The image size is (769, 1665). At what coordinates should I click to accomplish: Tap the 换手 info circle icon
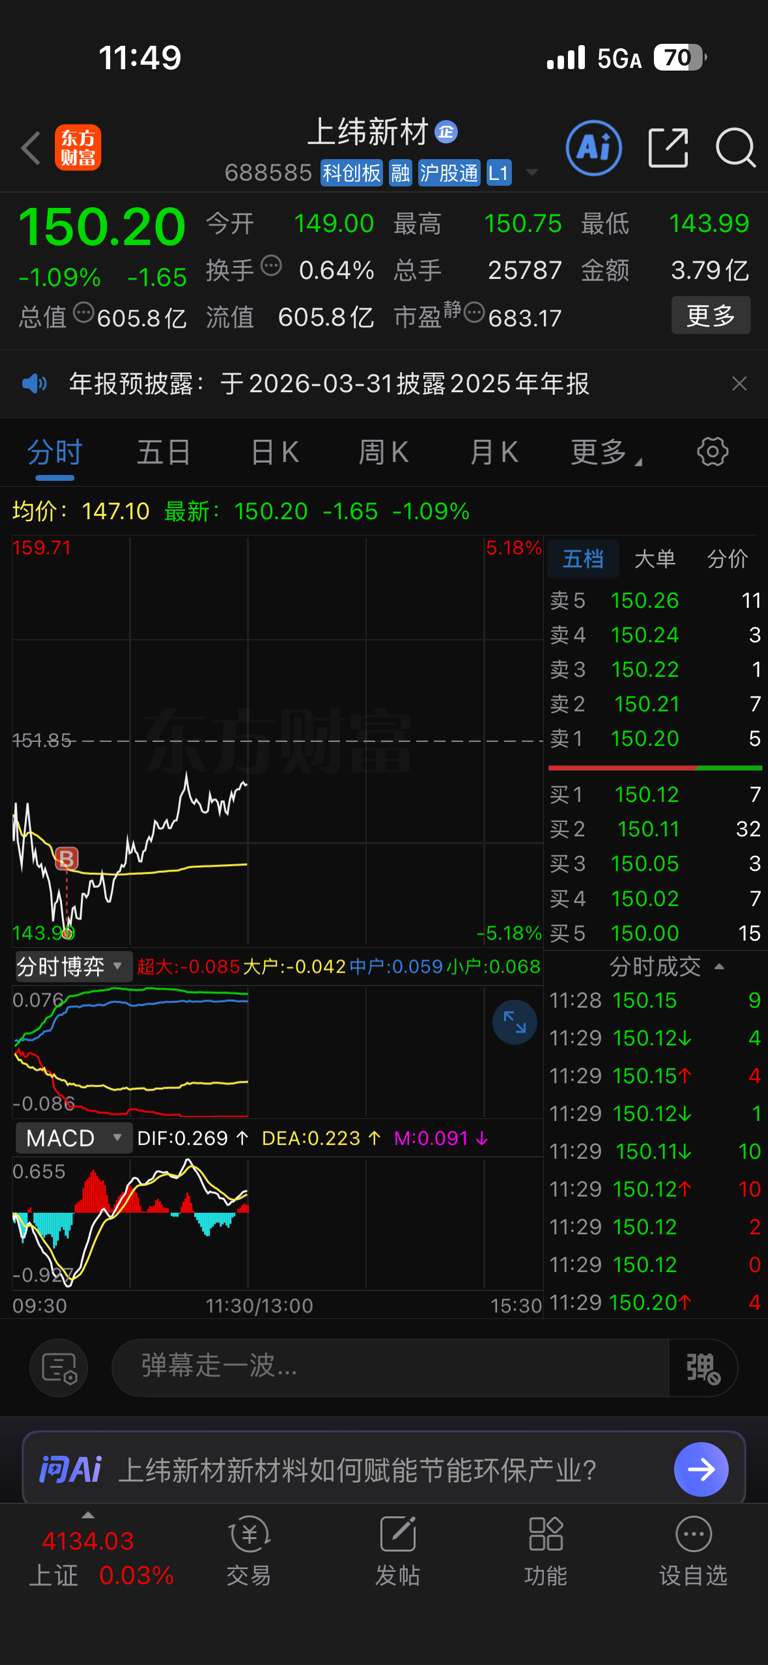(x=271, y=266)
